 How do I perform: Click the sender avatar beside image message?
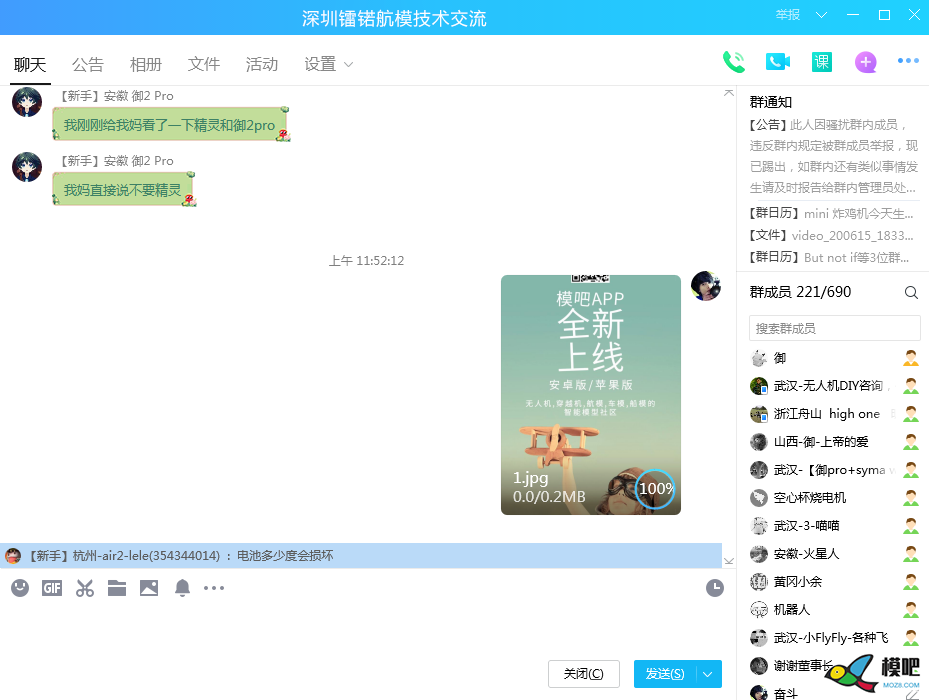click(x=706, y=286)
